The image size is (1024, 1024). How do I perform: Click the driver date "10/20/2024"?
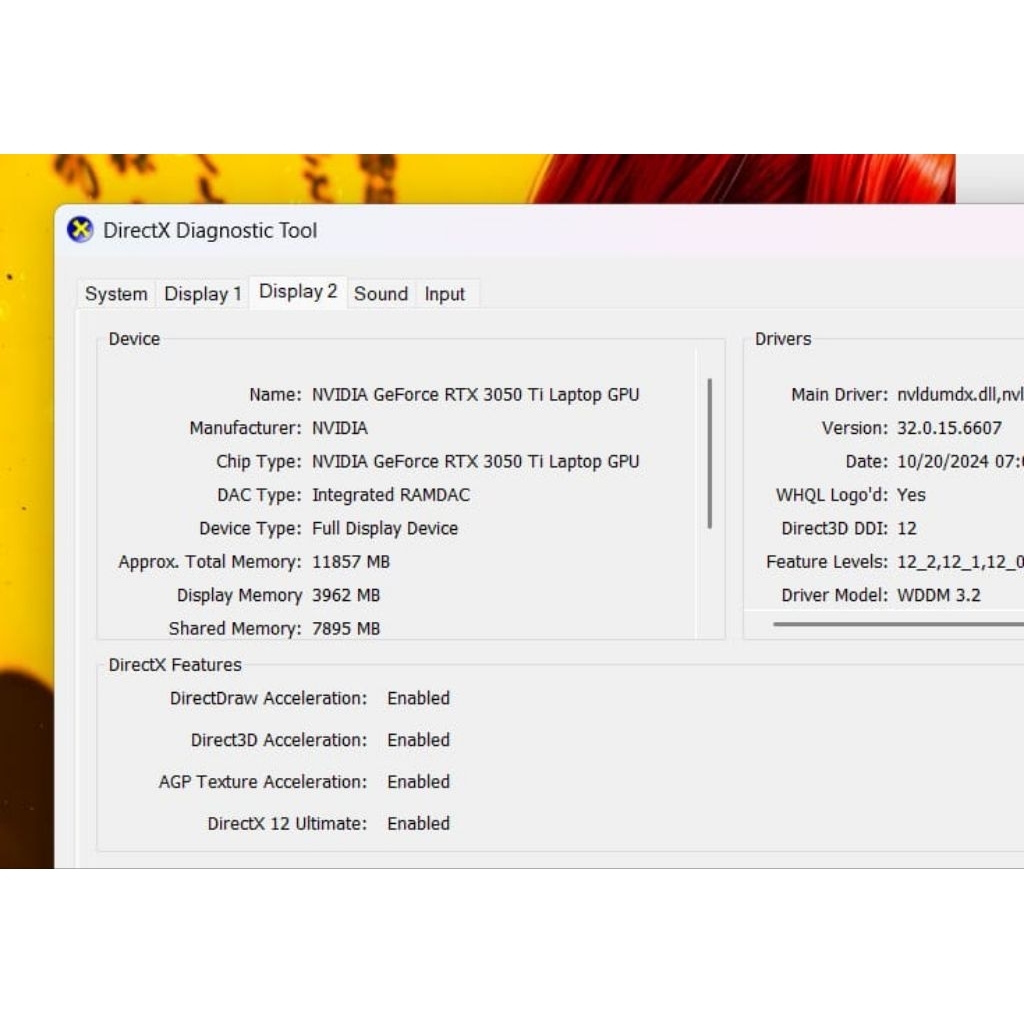tap(942, 461)
